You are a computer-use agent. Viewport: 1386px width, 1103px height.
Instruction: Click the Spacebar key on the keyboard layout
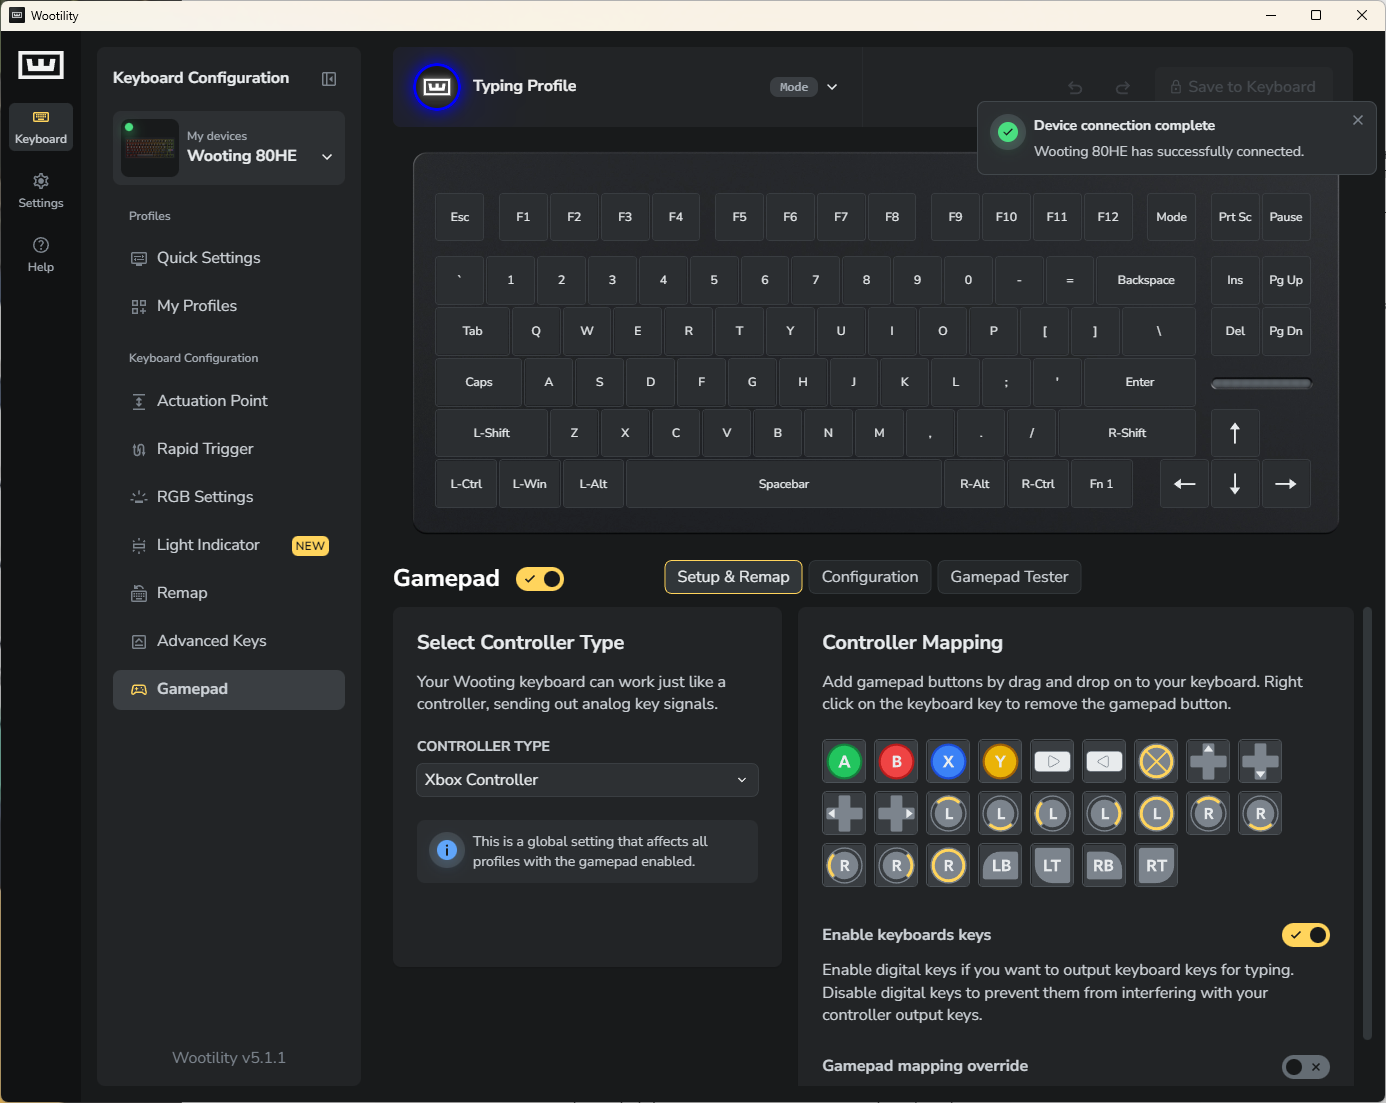(784, 484)
